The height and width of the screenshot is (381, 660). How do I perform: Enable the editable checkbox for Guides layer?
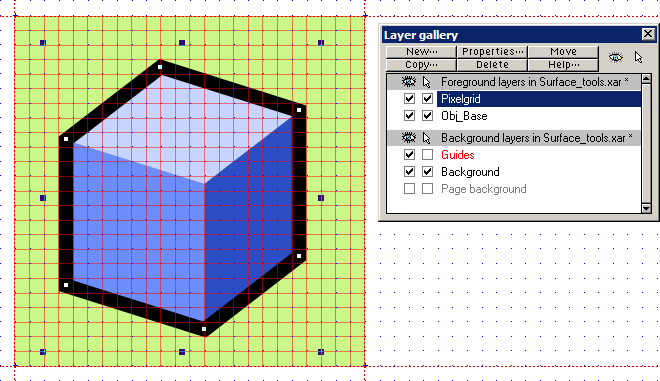coord(427,155)
